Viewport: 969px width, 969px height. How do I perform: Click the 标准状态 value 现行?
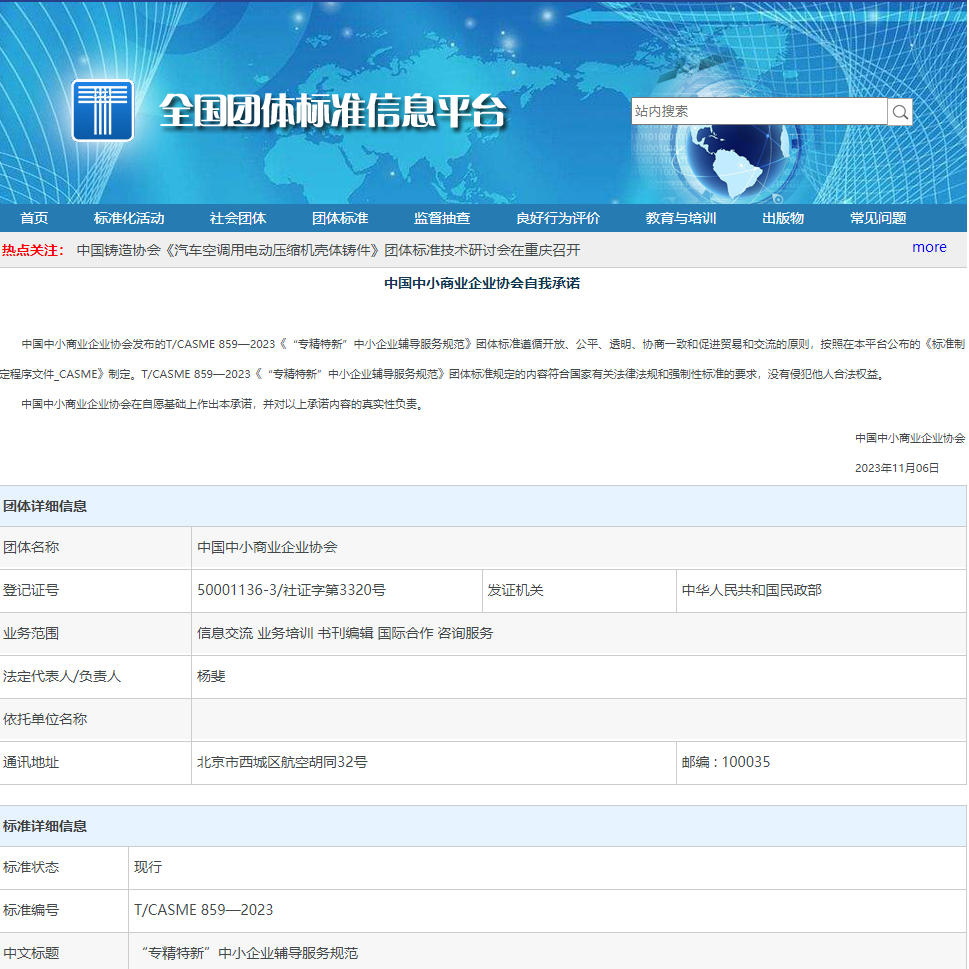[148, 867]
